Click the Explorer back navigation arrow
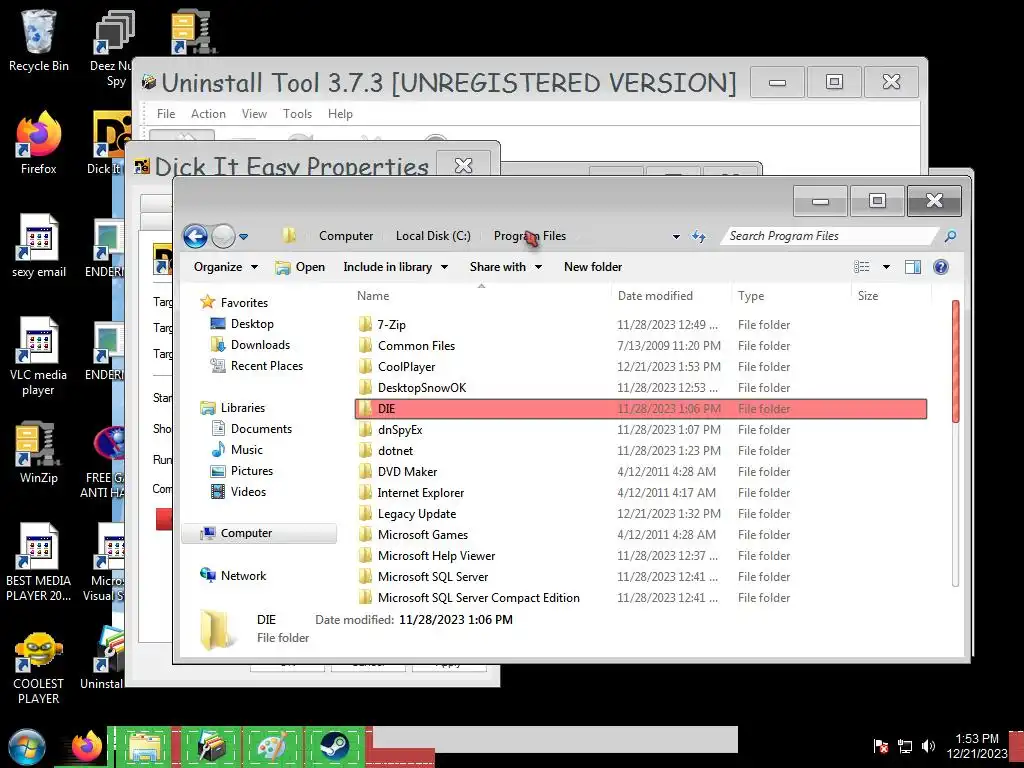 [195, 236]
